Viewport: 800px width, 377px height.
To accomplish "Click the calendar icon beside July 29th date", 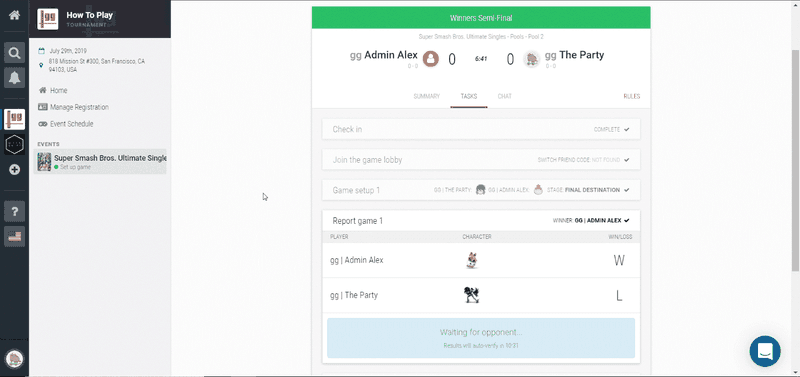I will point(41,51).
